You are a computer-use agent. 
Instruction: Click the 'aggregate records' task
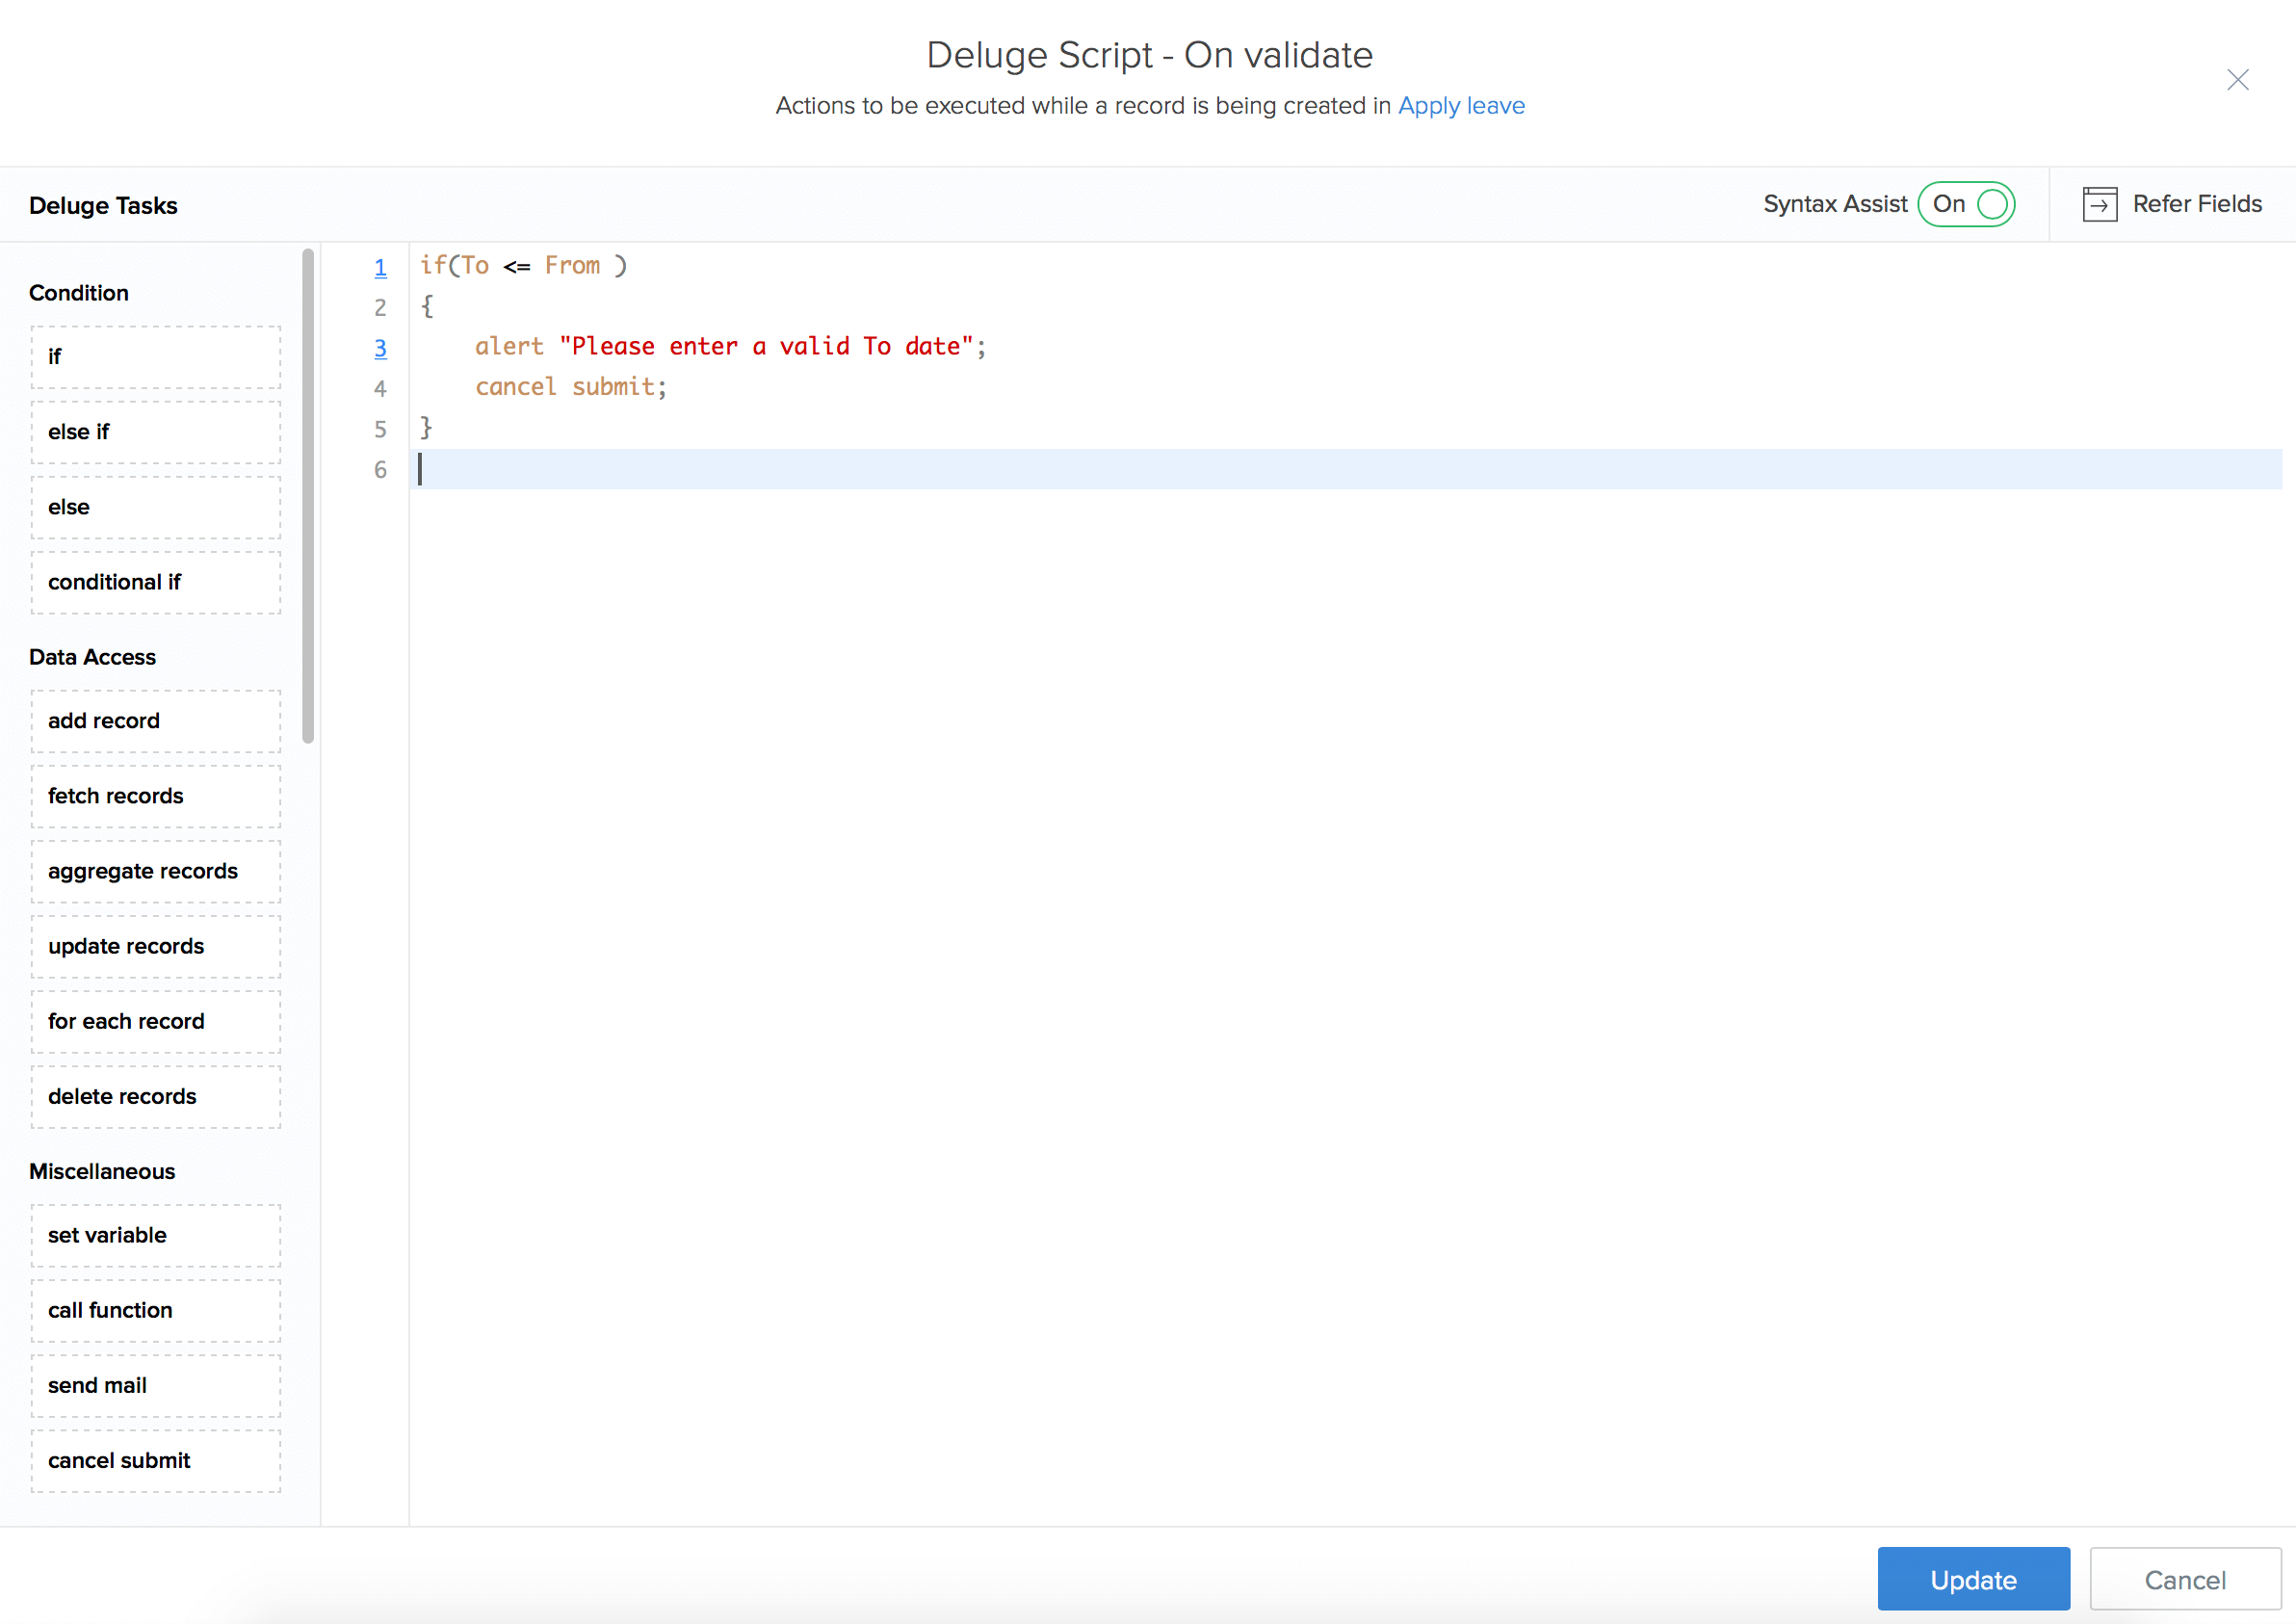point(155,871)
